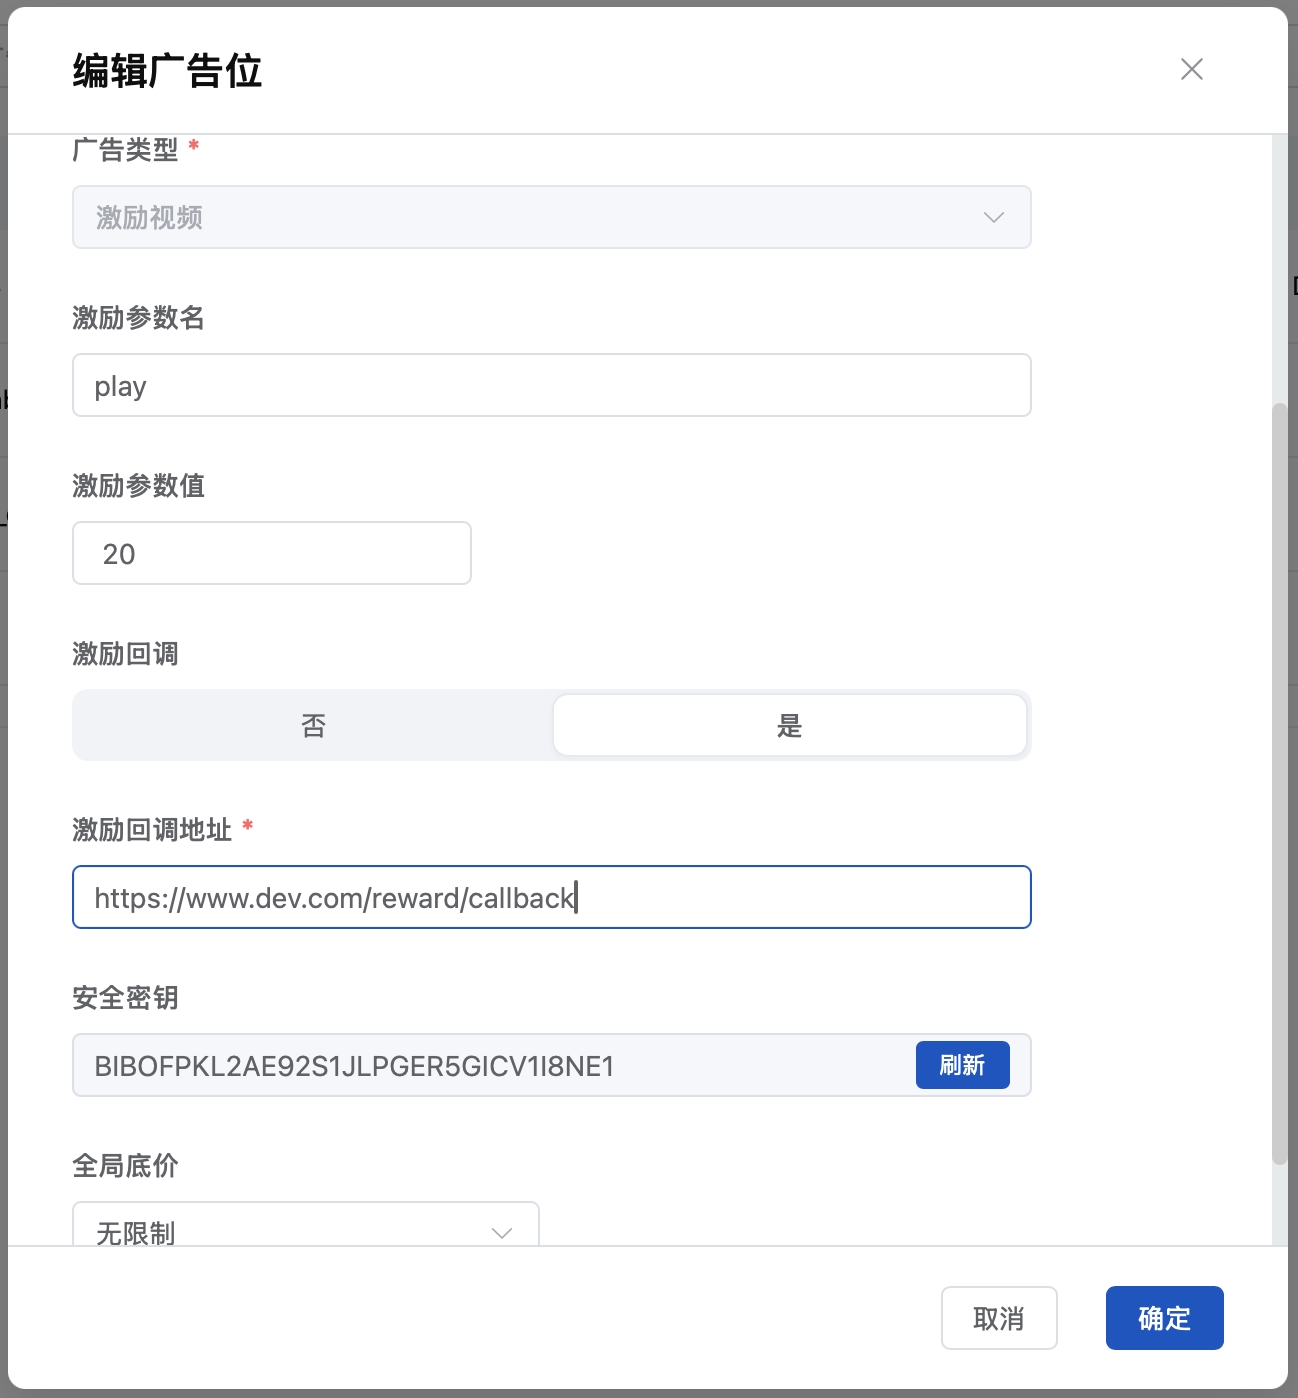1298x1398 pixels.
Task: Click the 安全密钥 label text
Action: [x=125, y=997]
